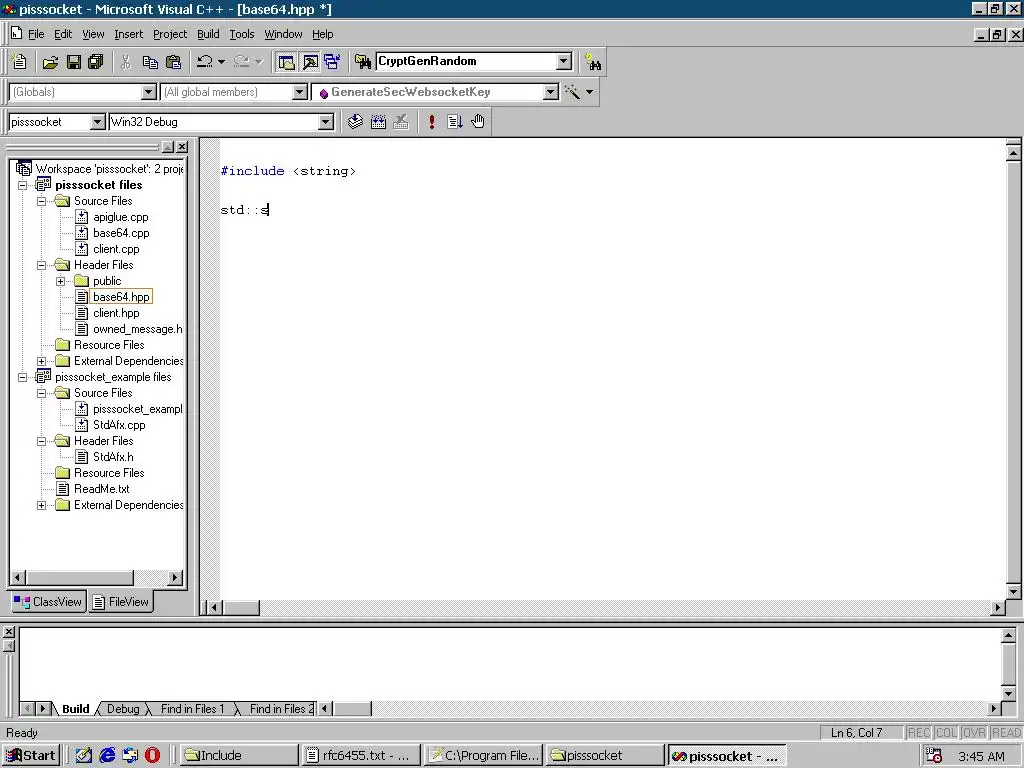Open the (Globals) class dropdown
Image resolution: width=1024 pixels, height=768 pixels.
[x=149, y=92]
